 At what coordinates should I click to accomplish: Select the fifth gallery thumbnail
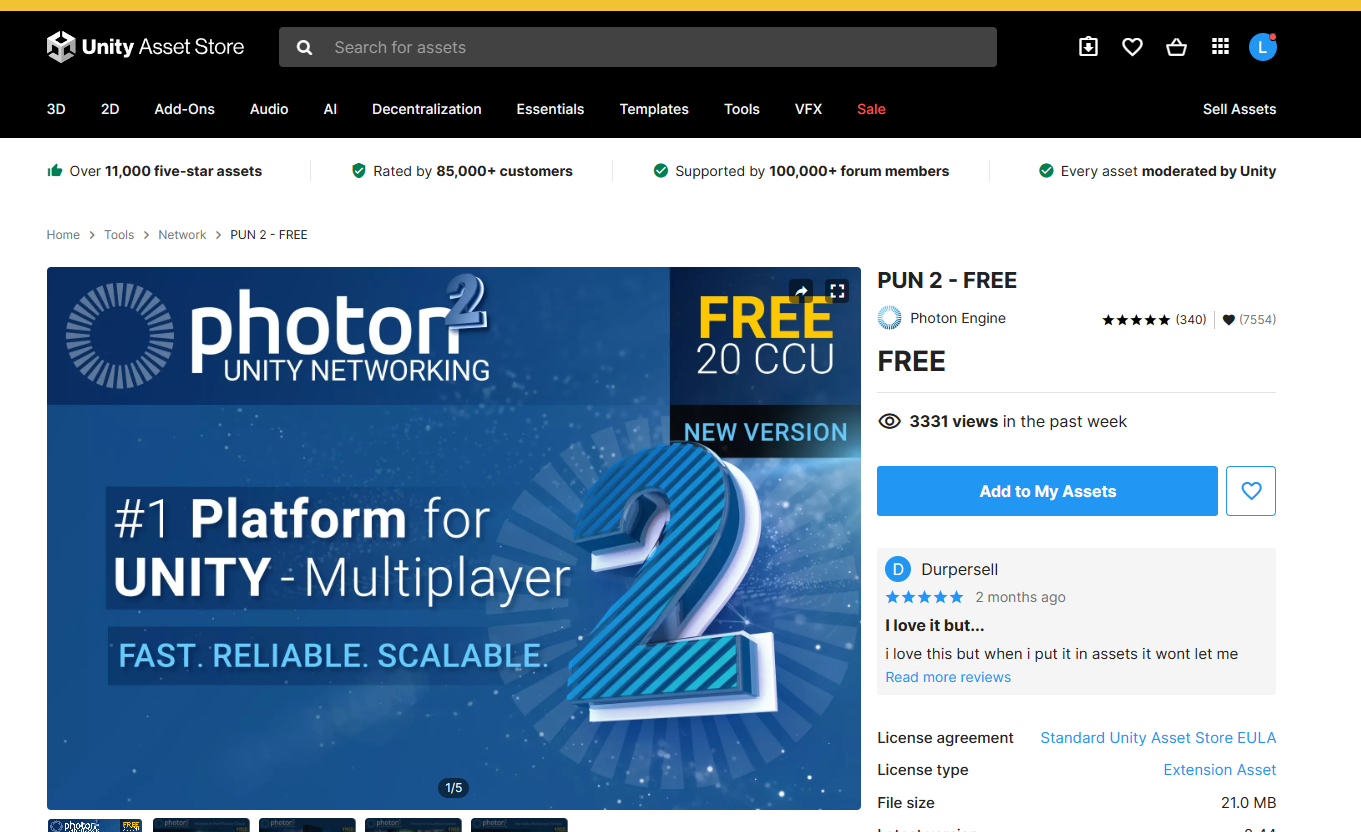click(519, 825)
